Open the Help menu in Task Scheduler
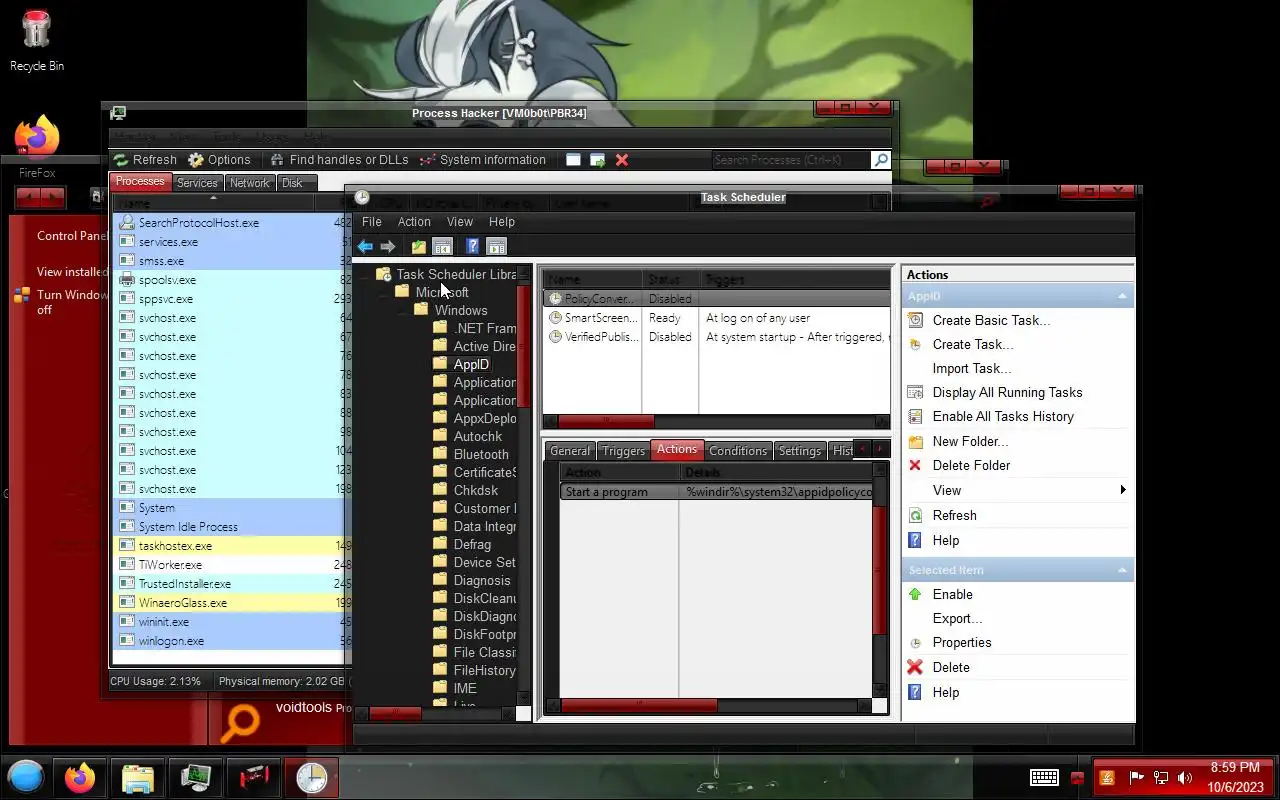 [x=502, y=222]
